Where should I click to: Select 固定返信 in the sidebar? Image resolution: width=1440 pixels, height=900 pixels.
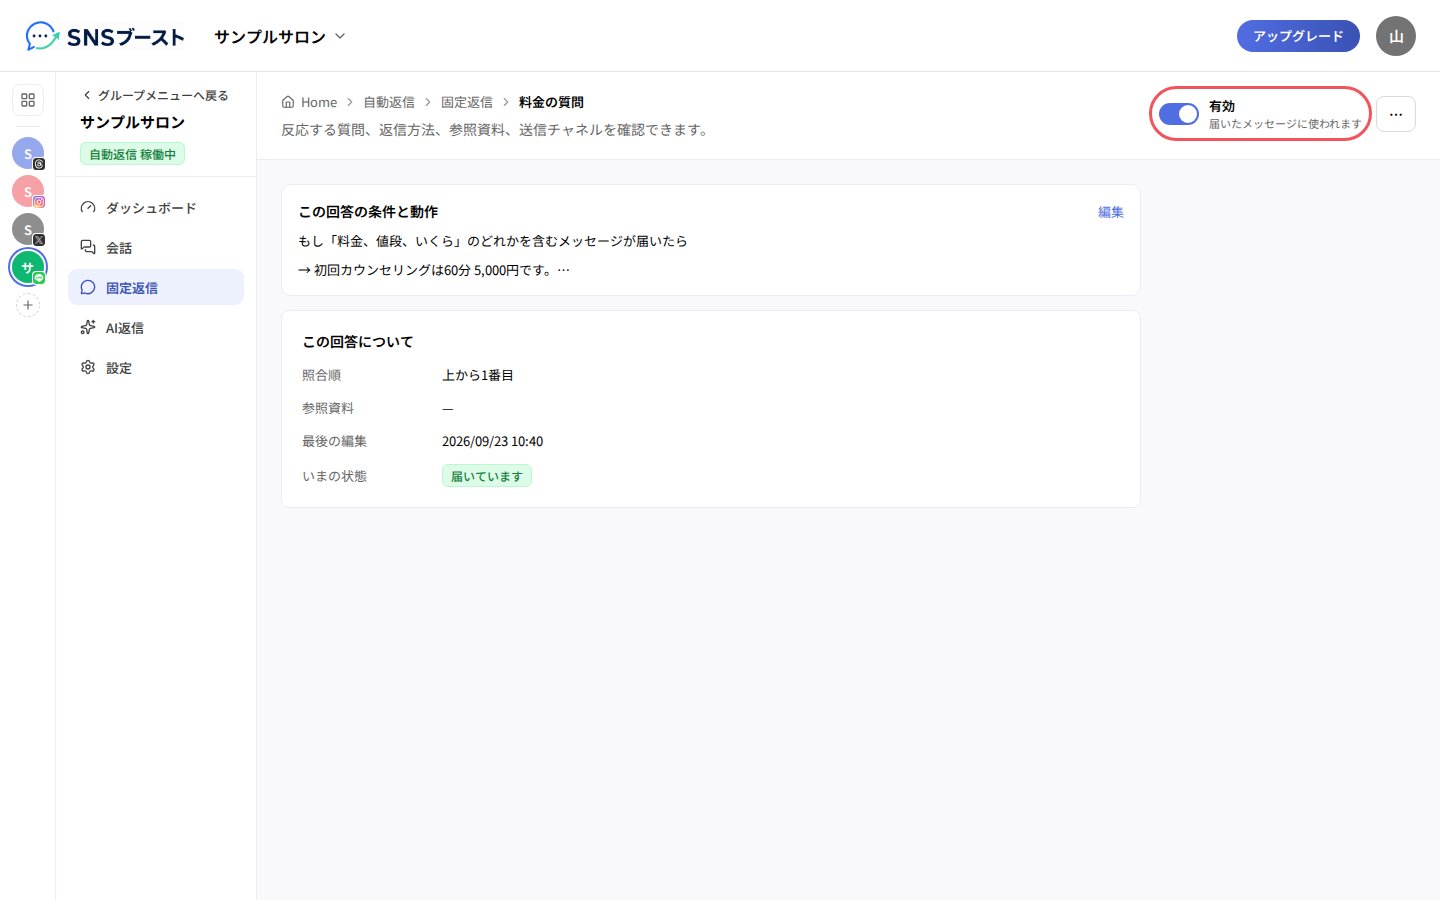pyautogui.click(x=156, y=288)
